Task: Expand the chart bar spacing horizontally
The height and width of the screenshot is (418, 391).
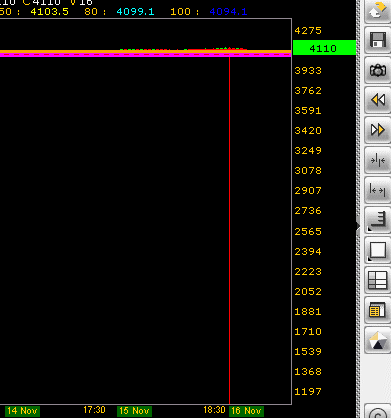Action: pos(378,190)
